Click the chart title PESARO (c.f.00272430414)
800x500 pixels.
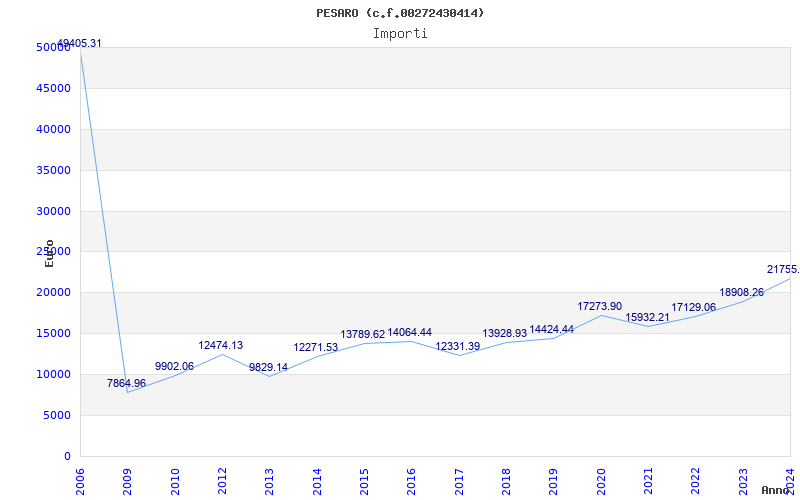[x=400, y=13]
